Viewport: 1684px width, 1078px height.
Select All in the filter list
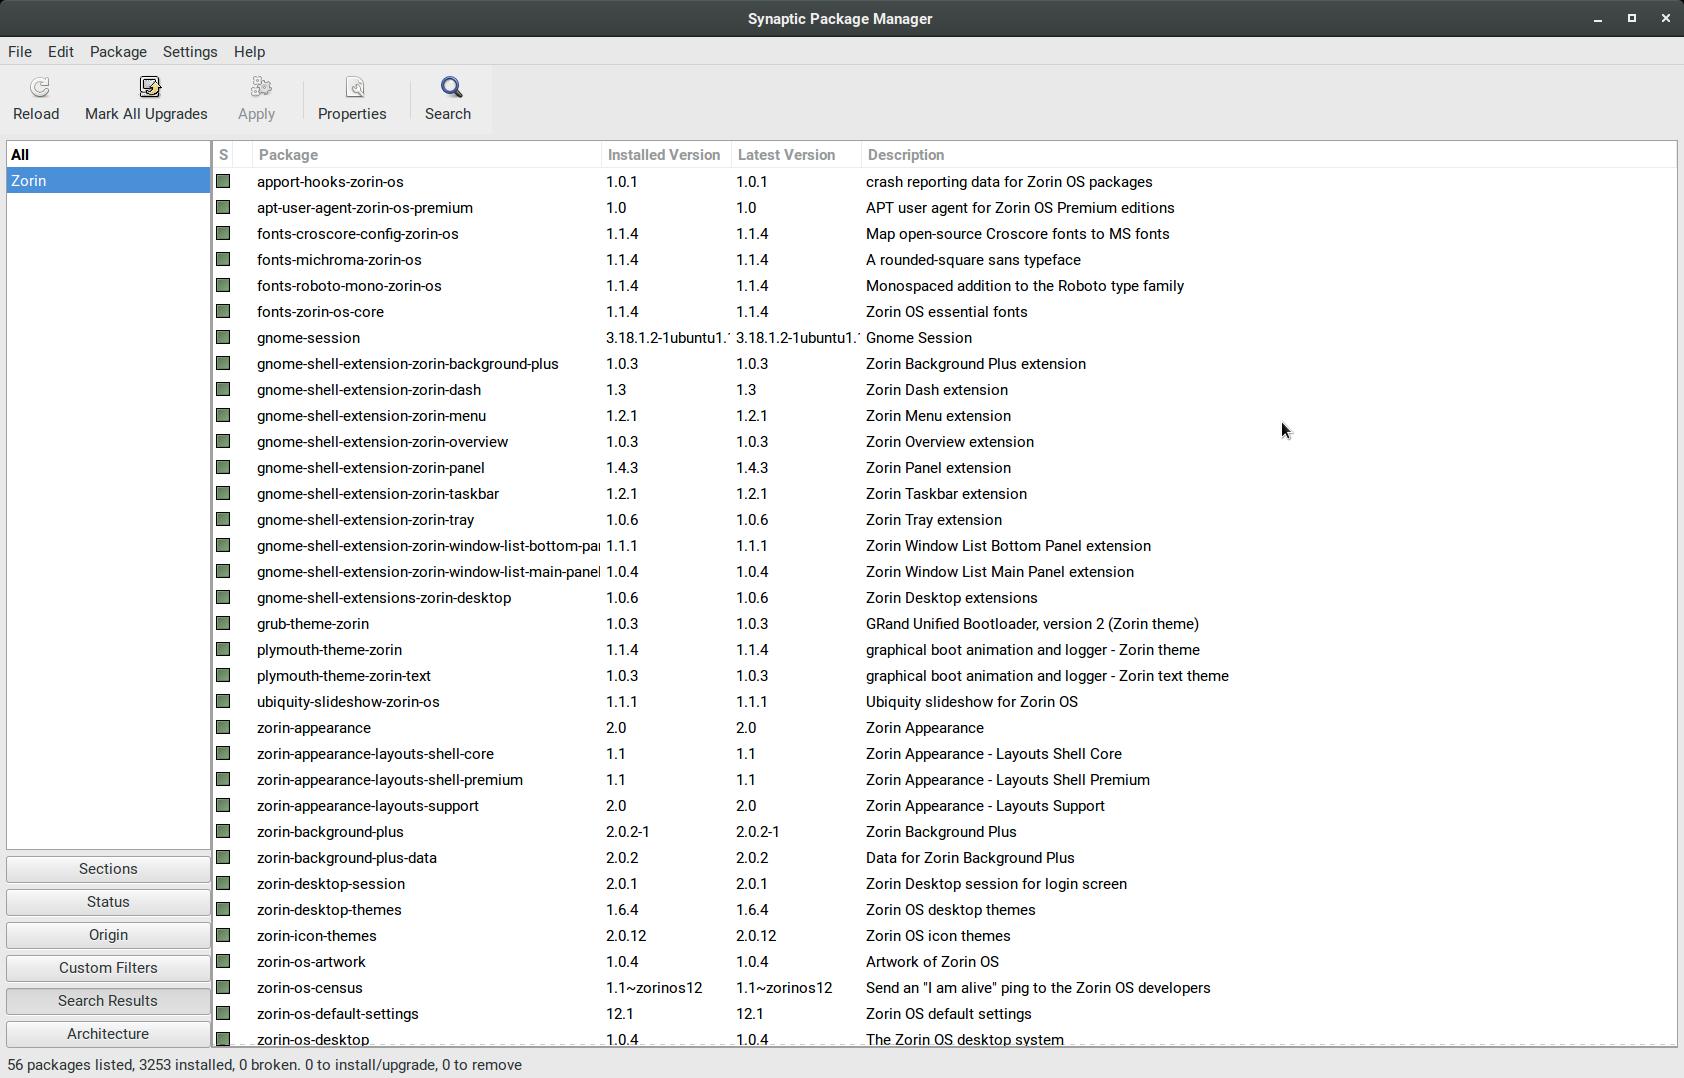[x=20, y=155]
